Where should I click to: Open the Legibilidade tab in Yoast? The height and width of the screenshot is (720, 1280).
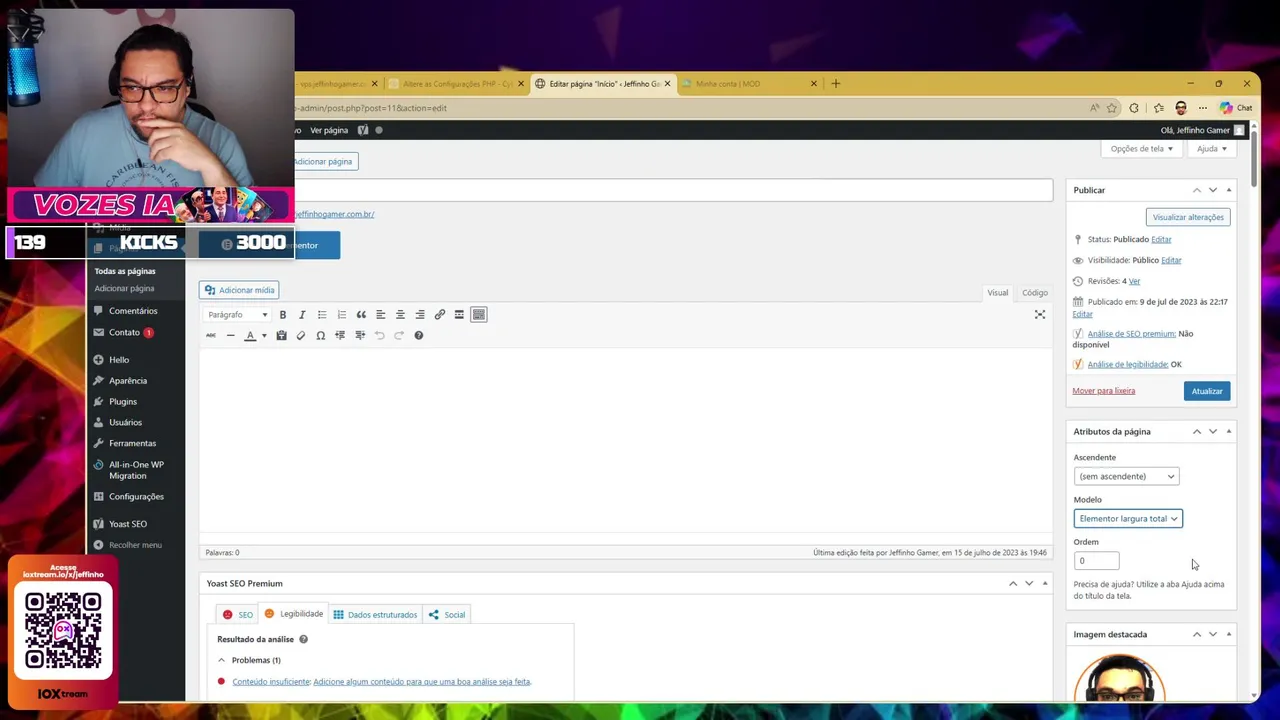click(294, 614)
